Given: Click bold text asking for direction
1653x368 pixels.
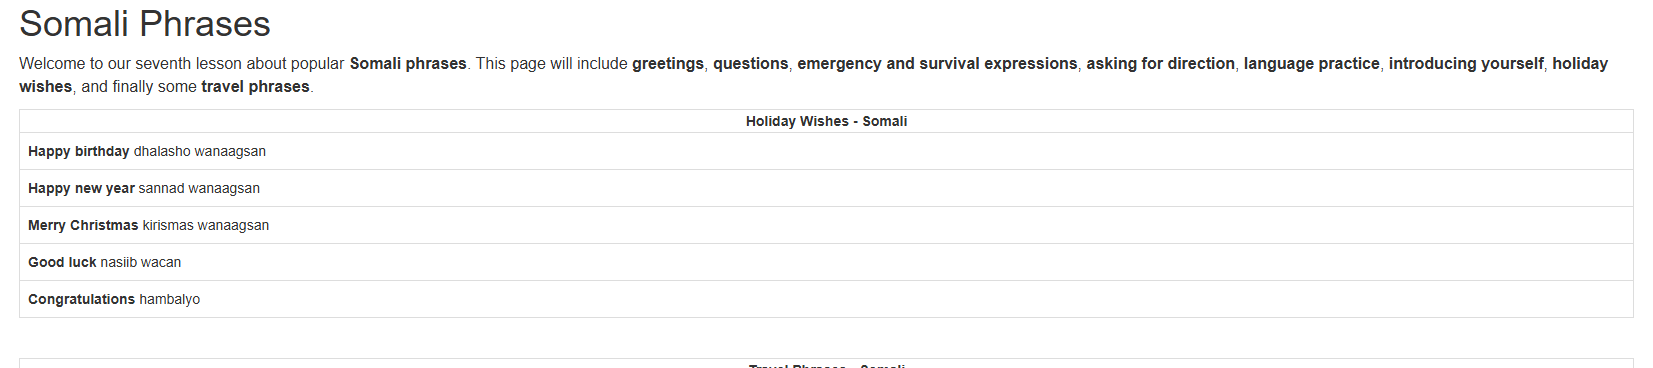Looking at the screenshot, I should [1161, 64].
